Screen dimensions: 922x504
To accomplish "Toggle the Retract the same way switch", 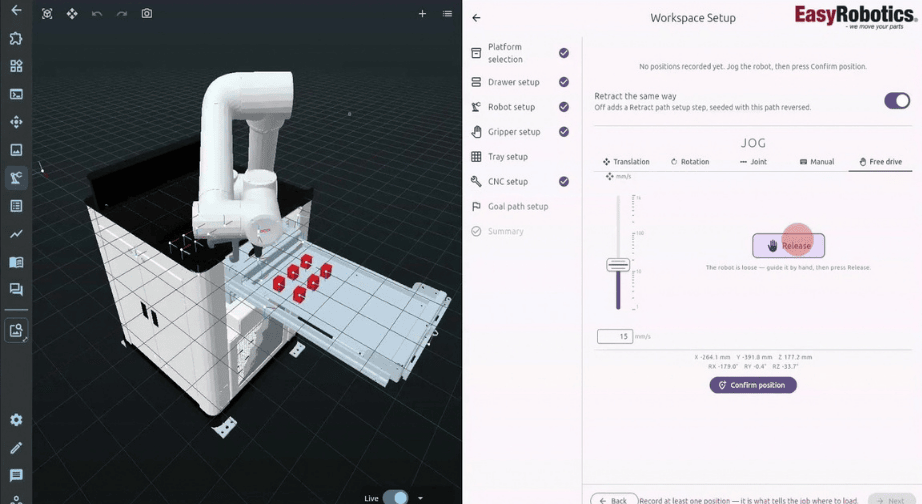I will point(897,101).
